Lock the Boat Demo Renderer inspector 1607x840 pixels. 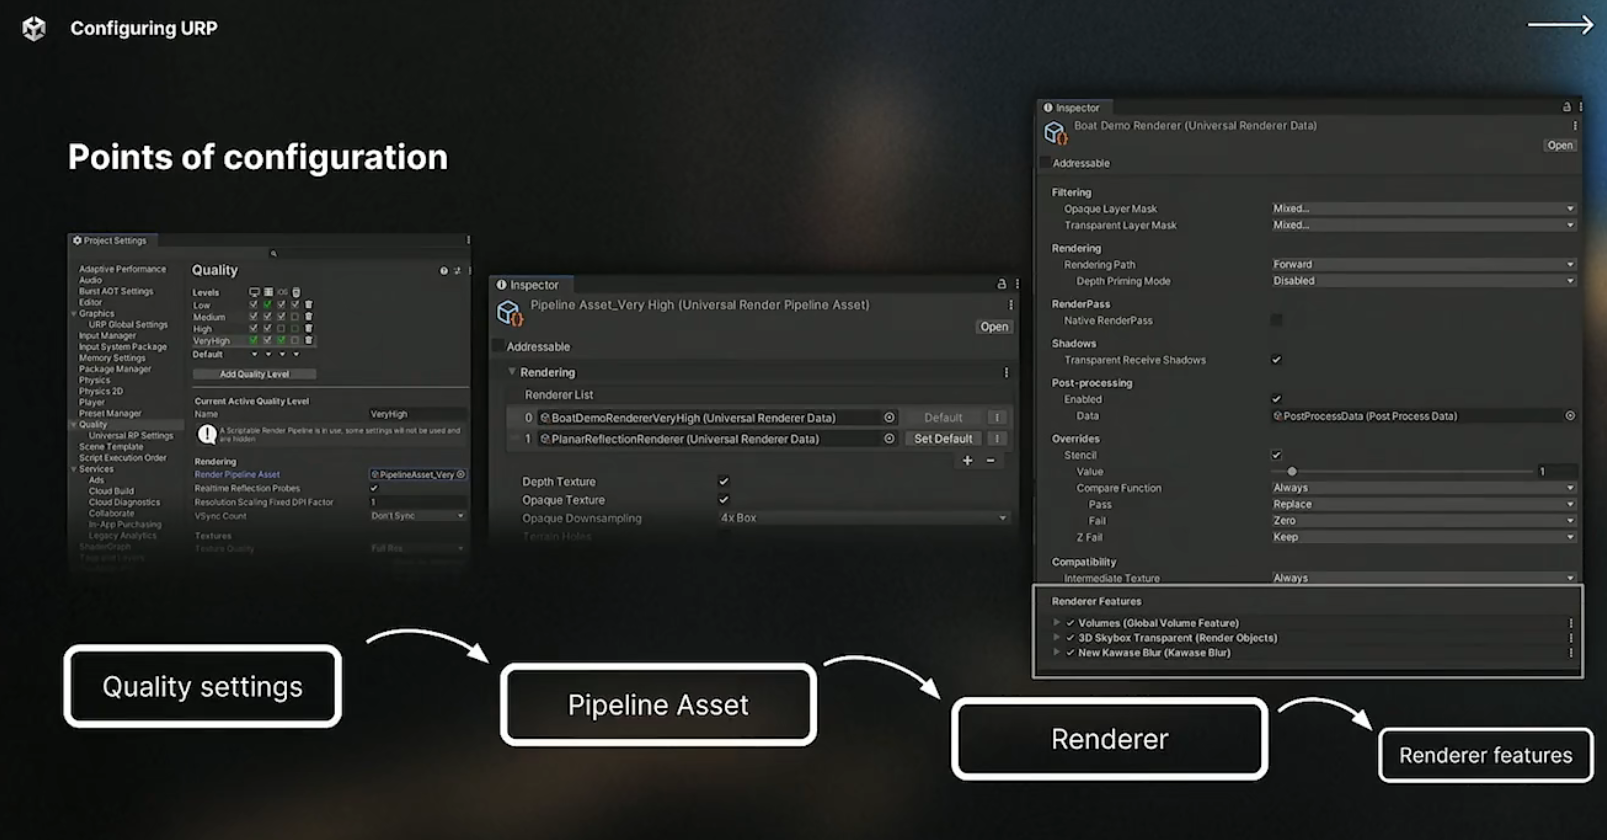click(1567, 107)
